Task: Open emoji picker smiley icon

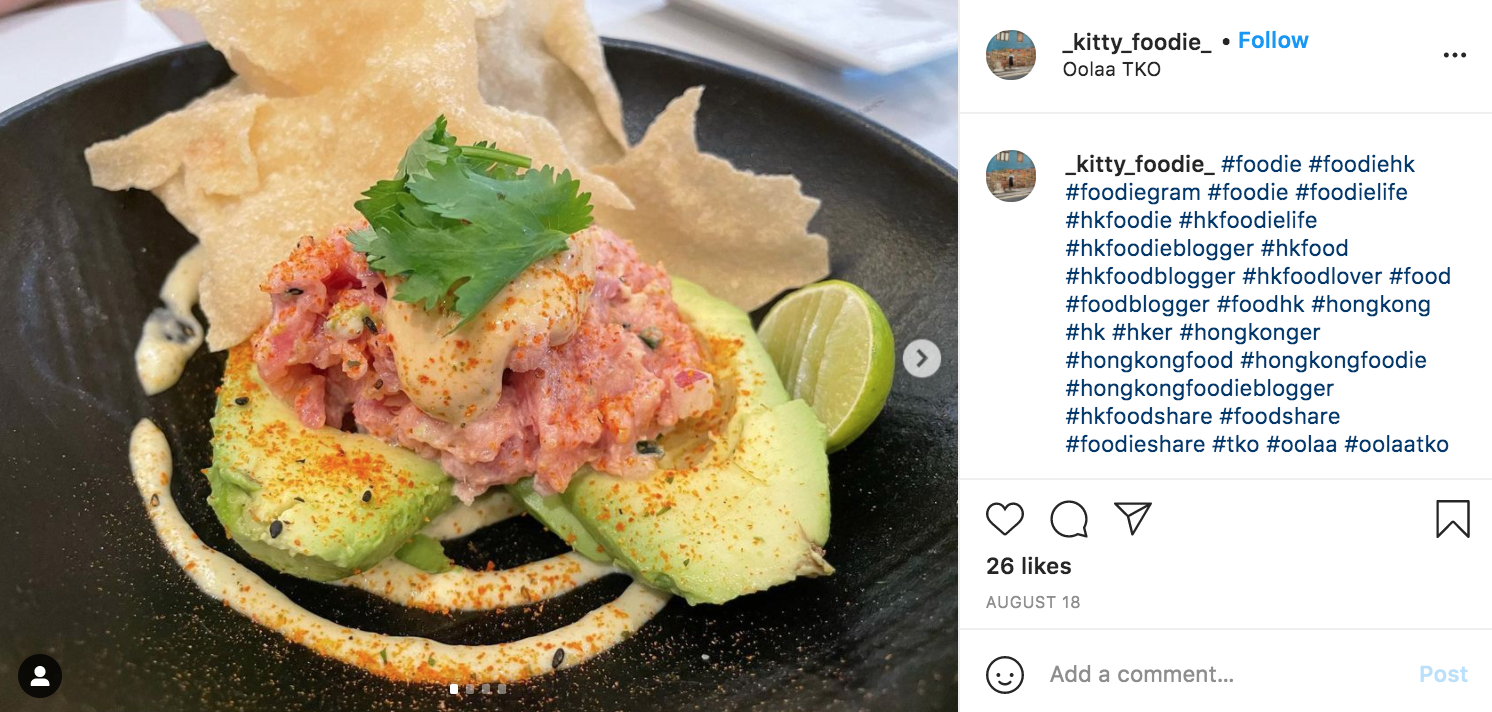Action: click(x=1005, y=674)
